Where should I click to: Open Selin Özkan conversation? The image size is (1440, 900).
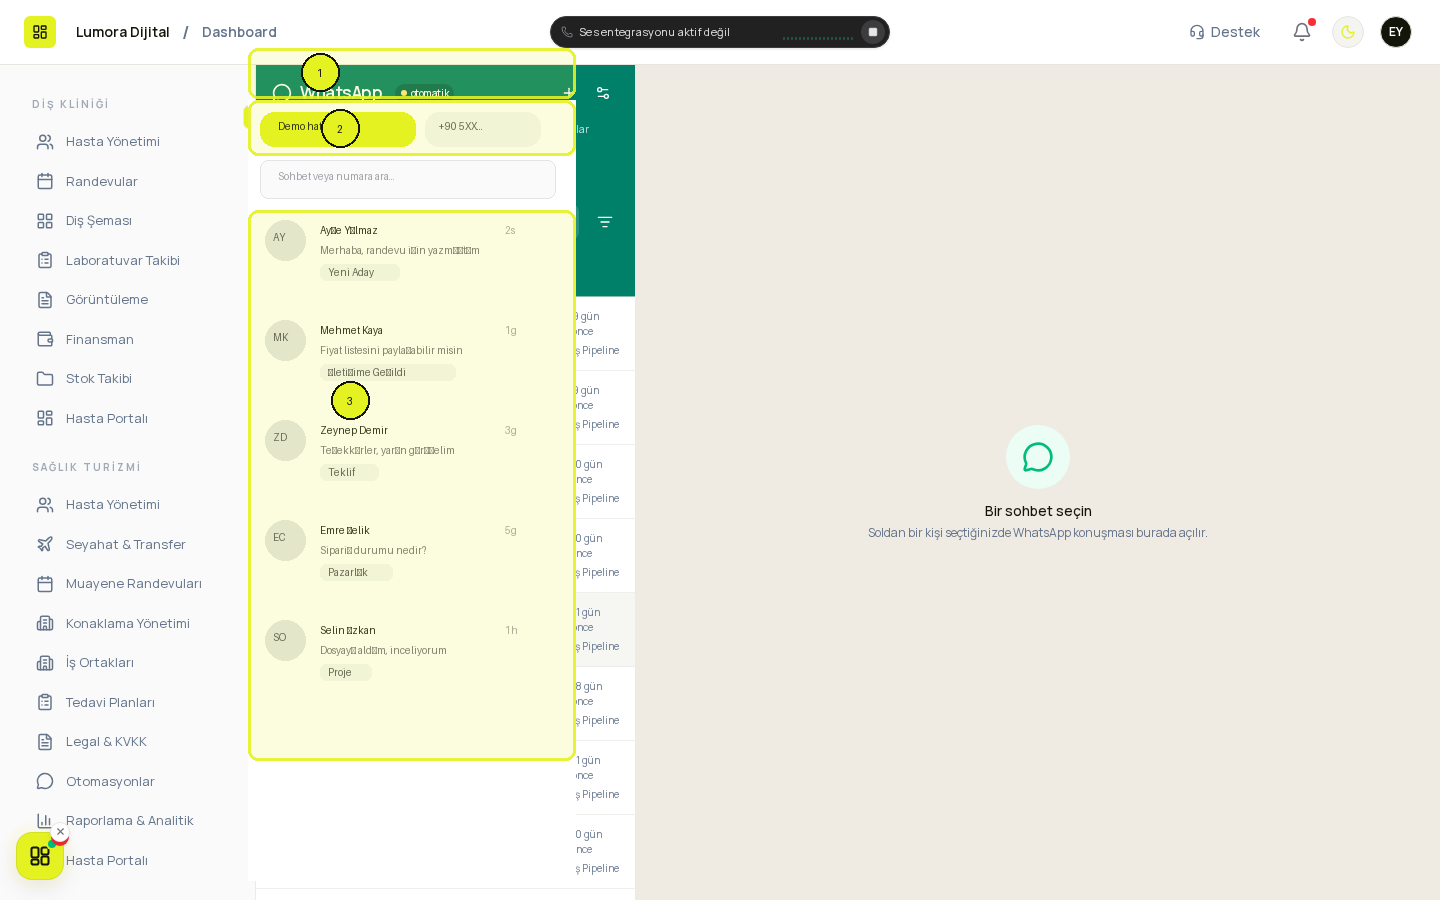(412, 651)
